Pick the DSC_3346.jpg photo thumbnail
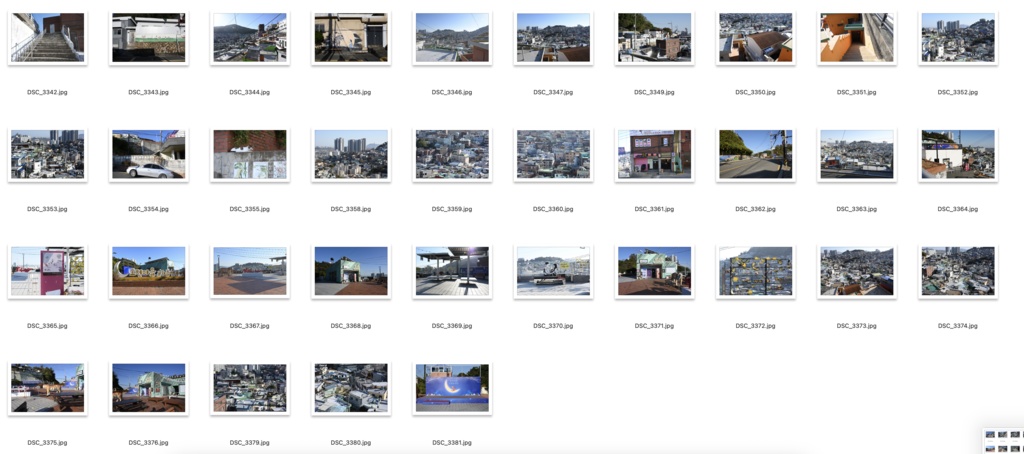Screen dimensions: 1024x454 pyautogui.click(x=452, y=38)
